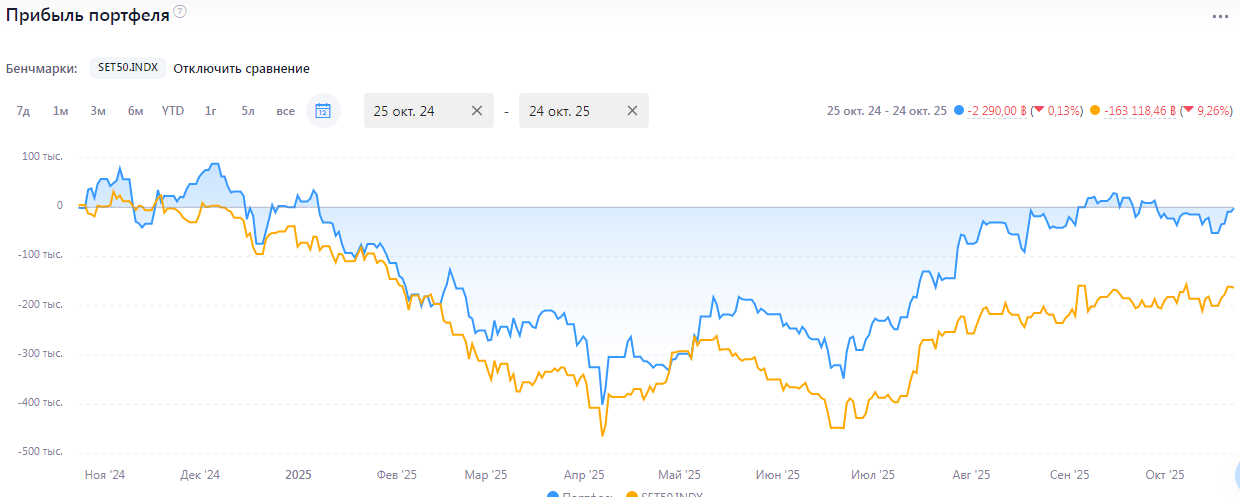Open the calendar date picker icon

click(x=323, y=111)
